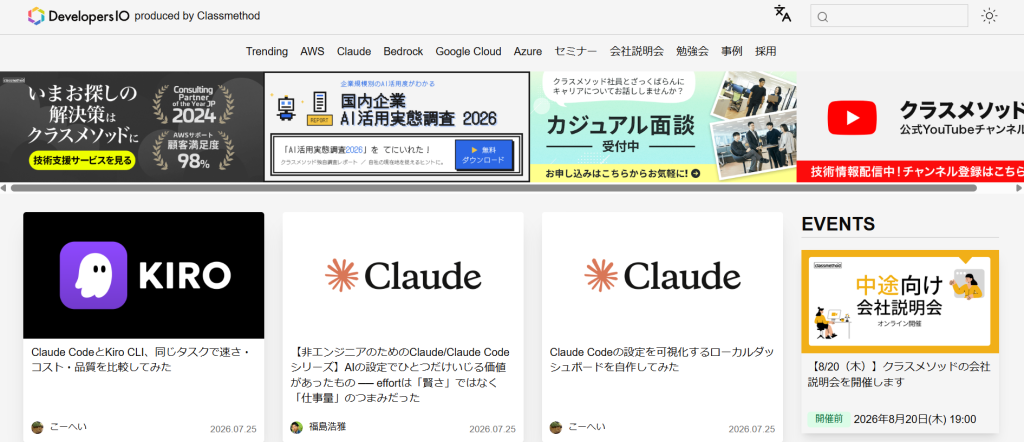Open the Claude navigation item
1024x442 pixels.
click(354, 52)
